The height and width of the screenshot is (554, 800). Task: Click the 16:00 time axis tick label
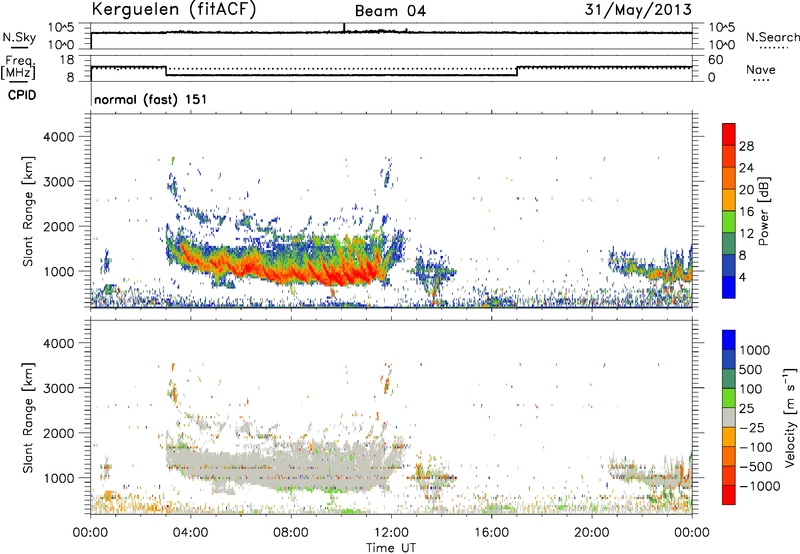(491, 533)
